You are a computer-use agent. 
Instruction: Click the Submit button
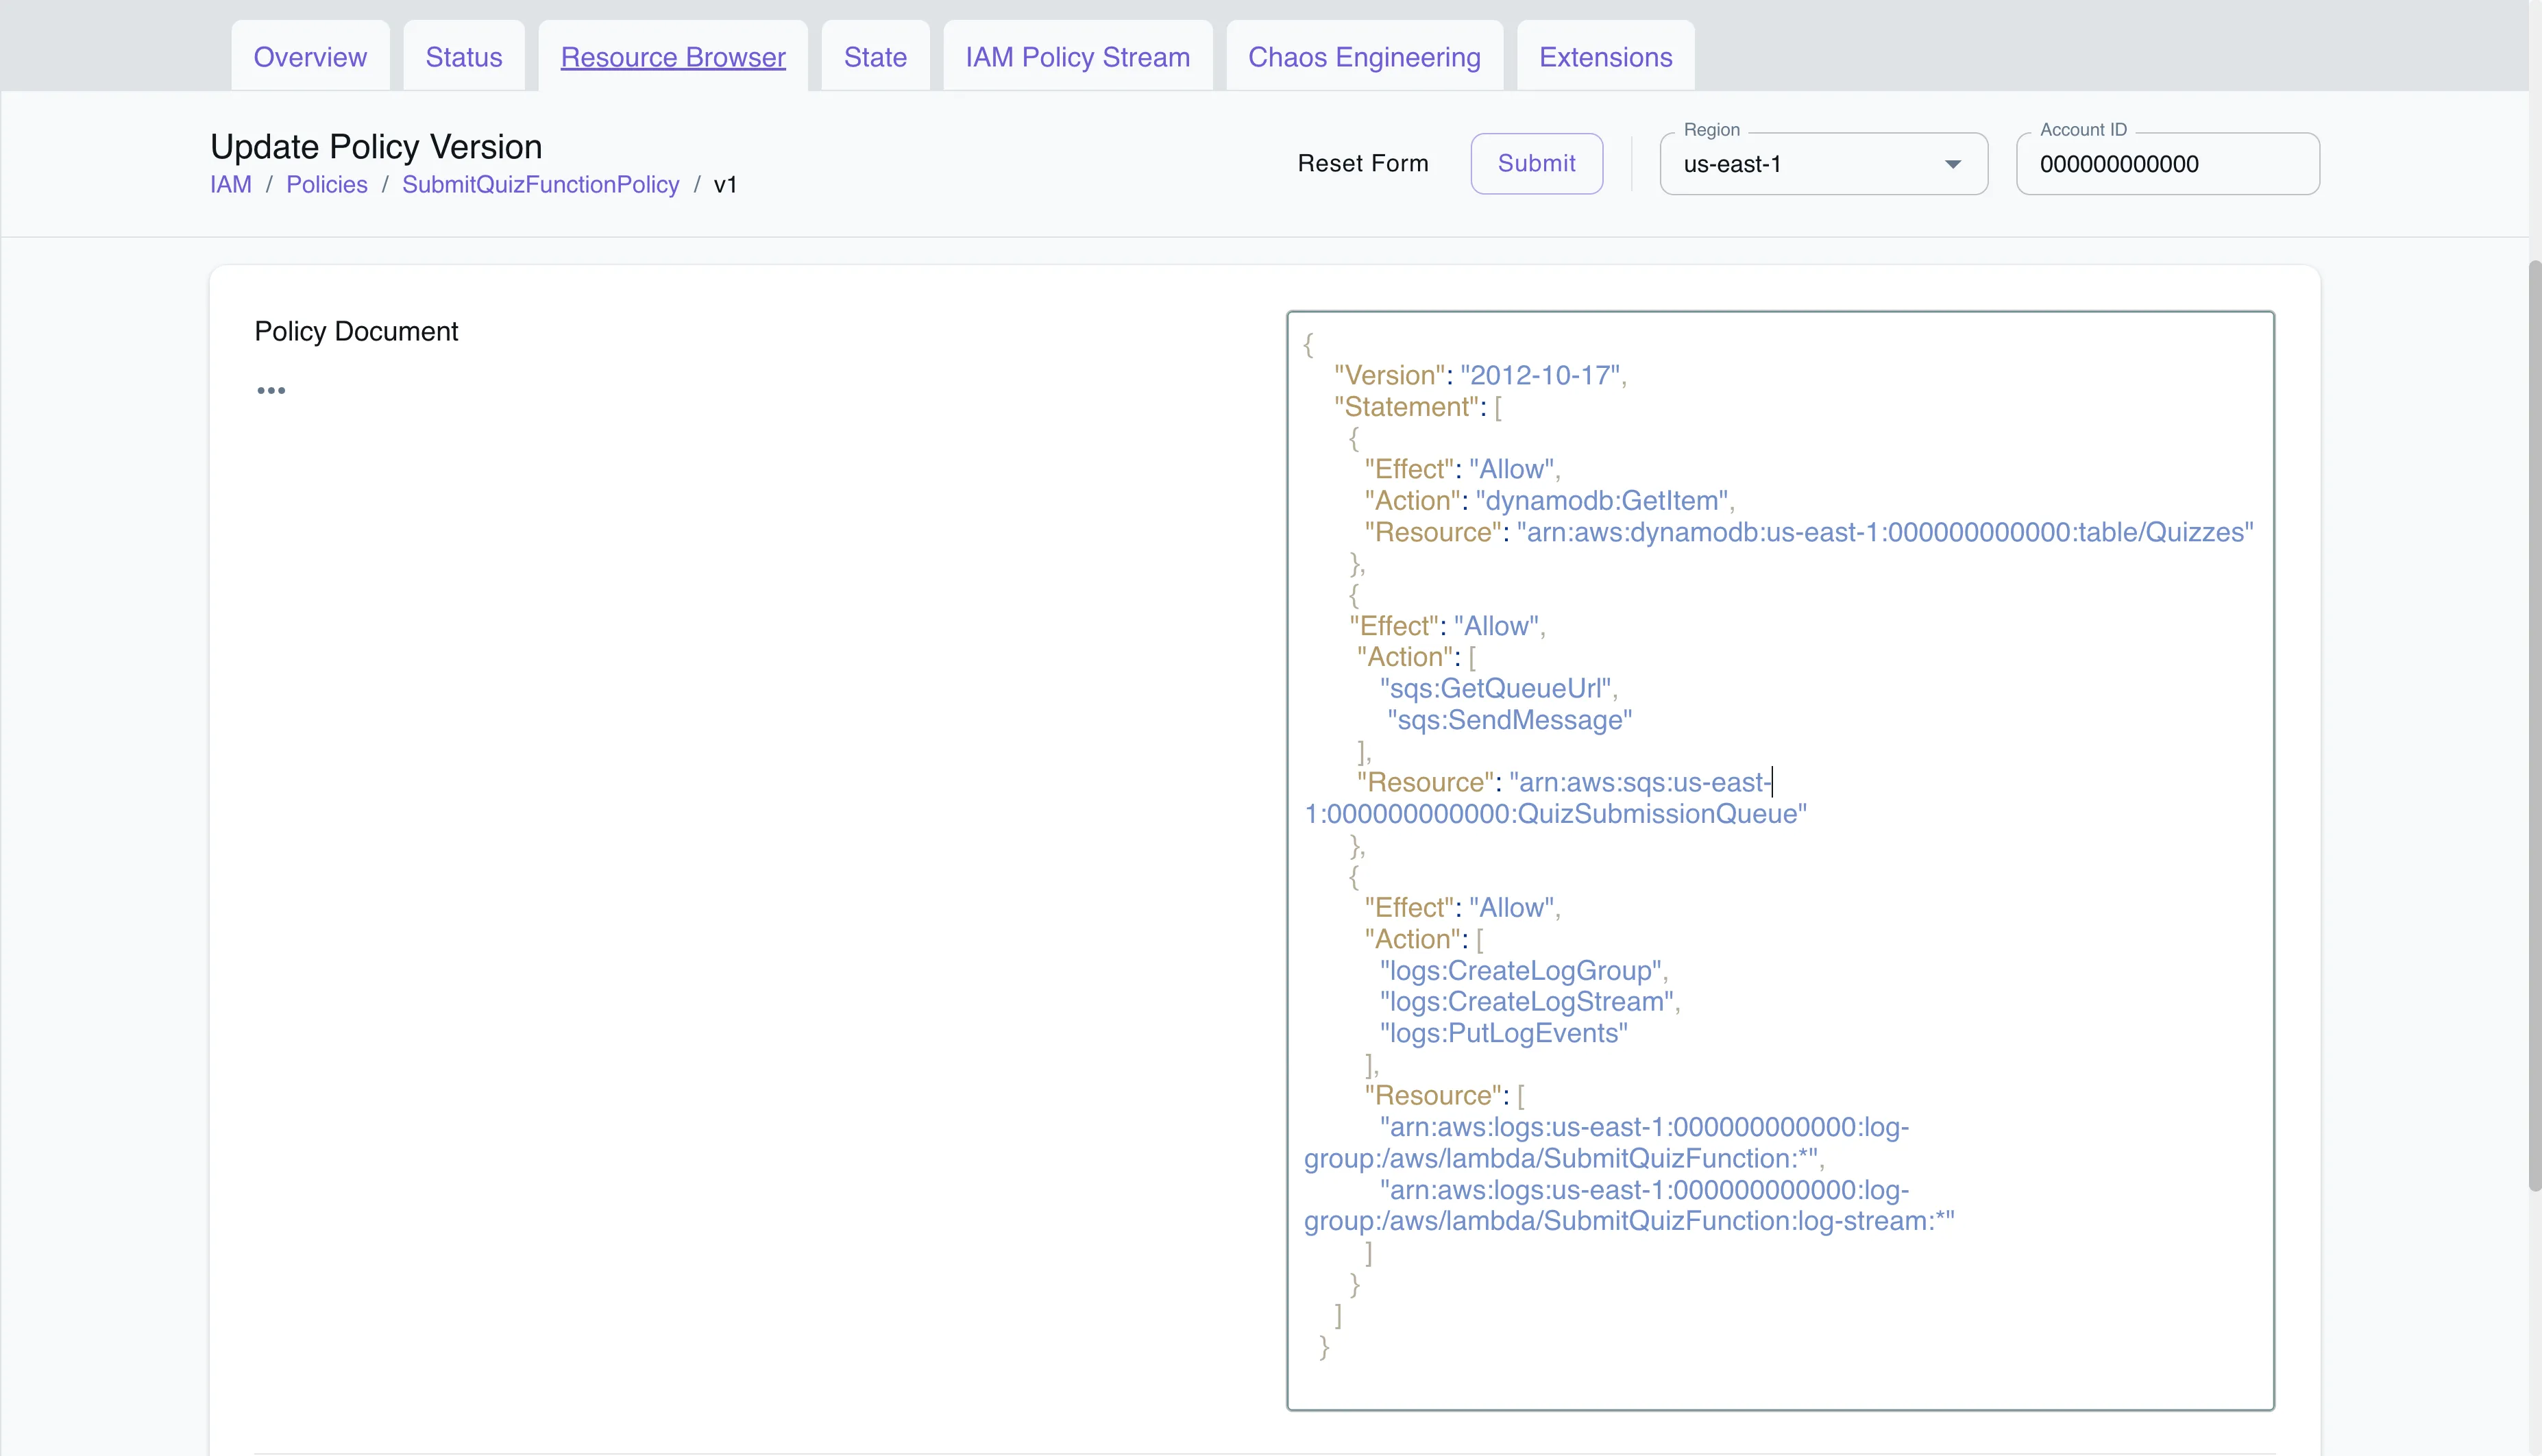[x=1536, y=163]
